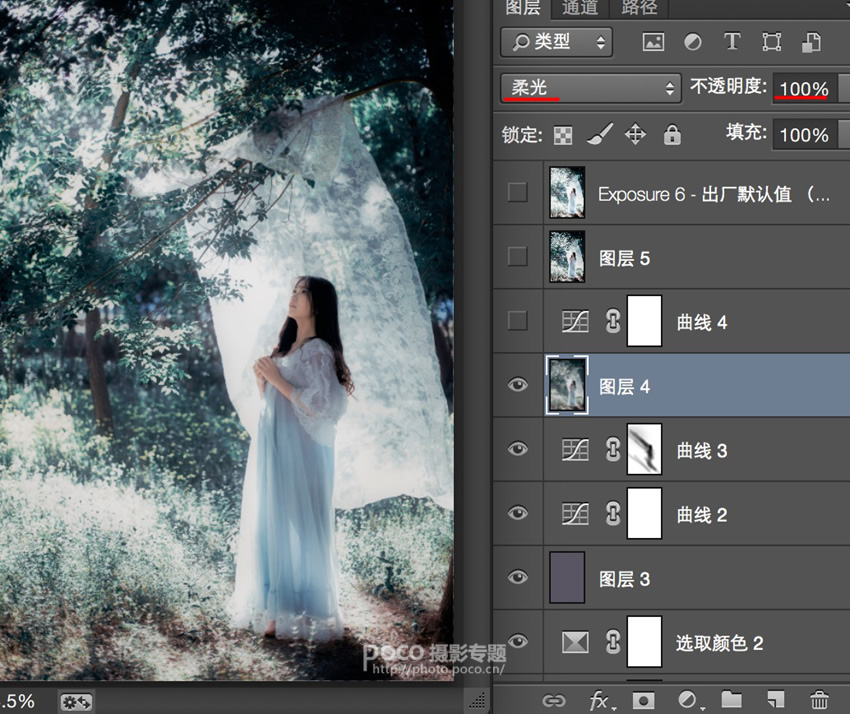Click the 填充 100% value field

click(804, 134)
